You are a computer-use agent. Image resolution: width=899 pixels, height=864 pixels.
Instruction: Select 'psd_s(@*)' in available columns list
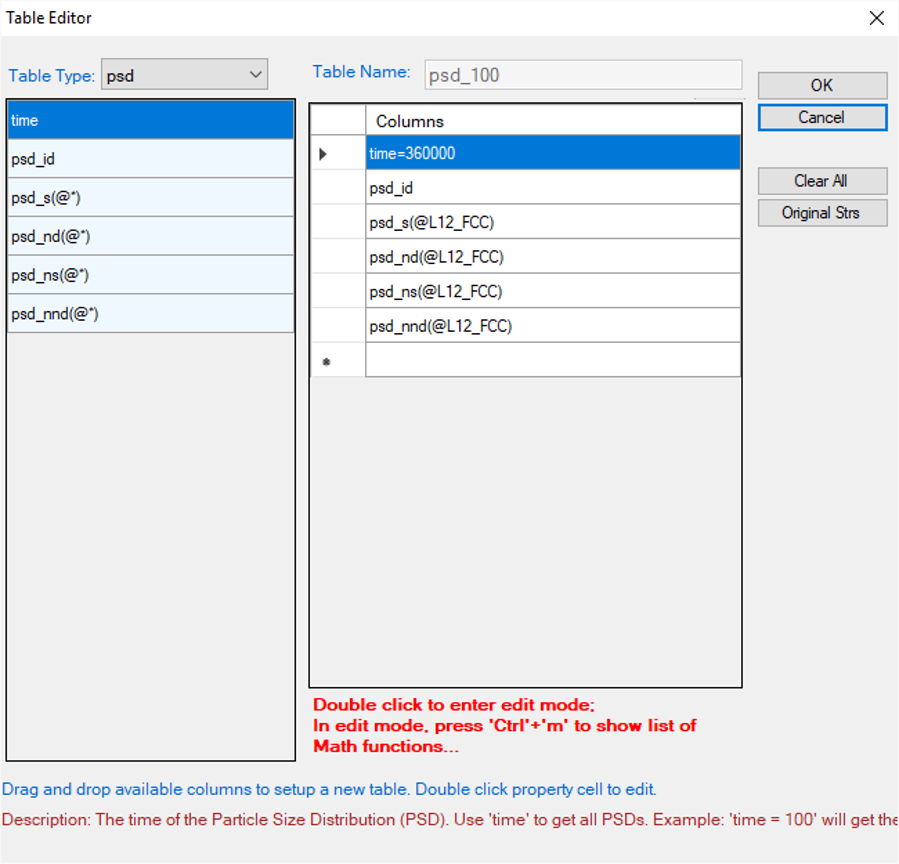point(150,198)
